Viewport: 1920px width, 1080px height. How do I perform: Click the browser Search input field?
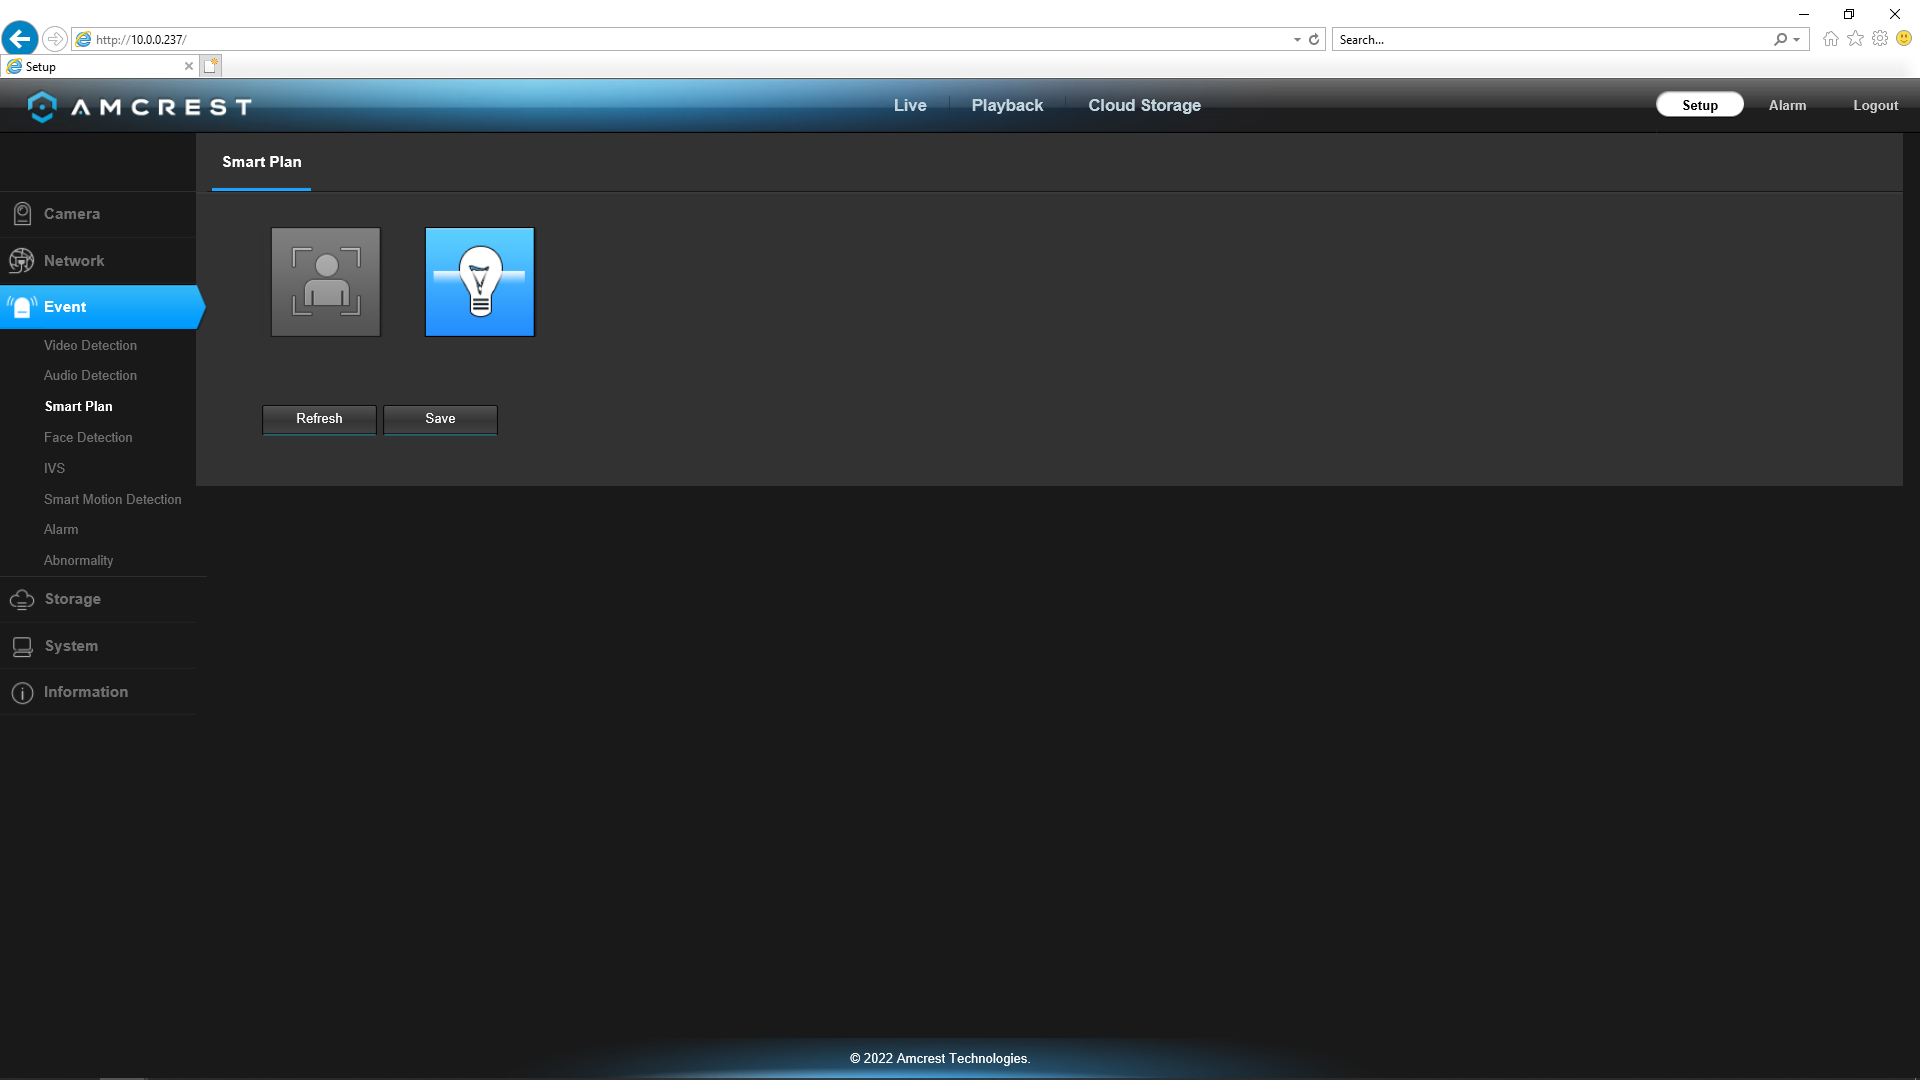click(x=1552, y=40)
